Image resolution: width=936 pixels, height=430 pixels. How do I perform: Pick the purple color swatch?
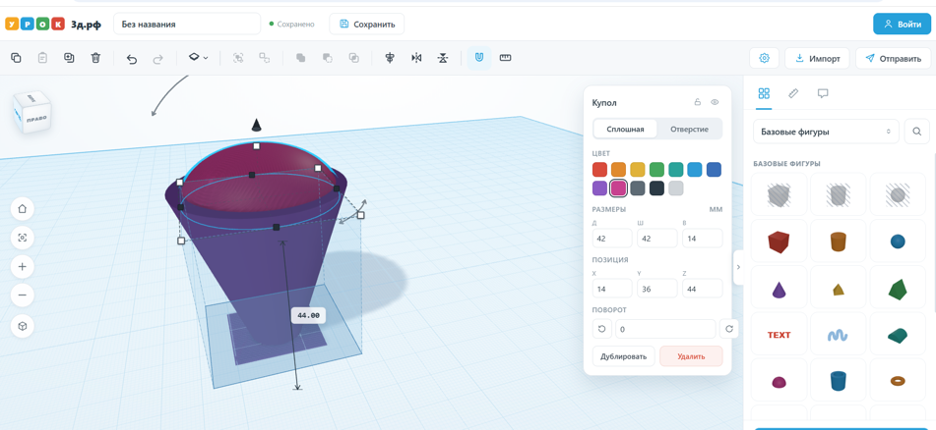pos(599,188)
